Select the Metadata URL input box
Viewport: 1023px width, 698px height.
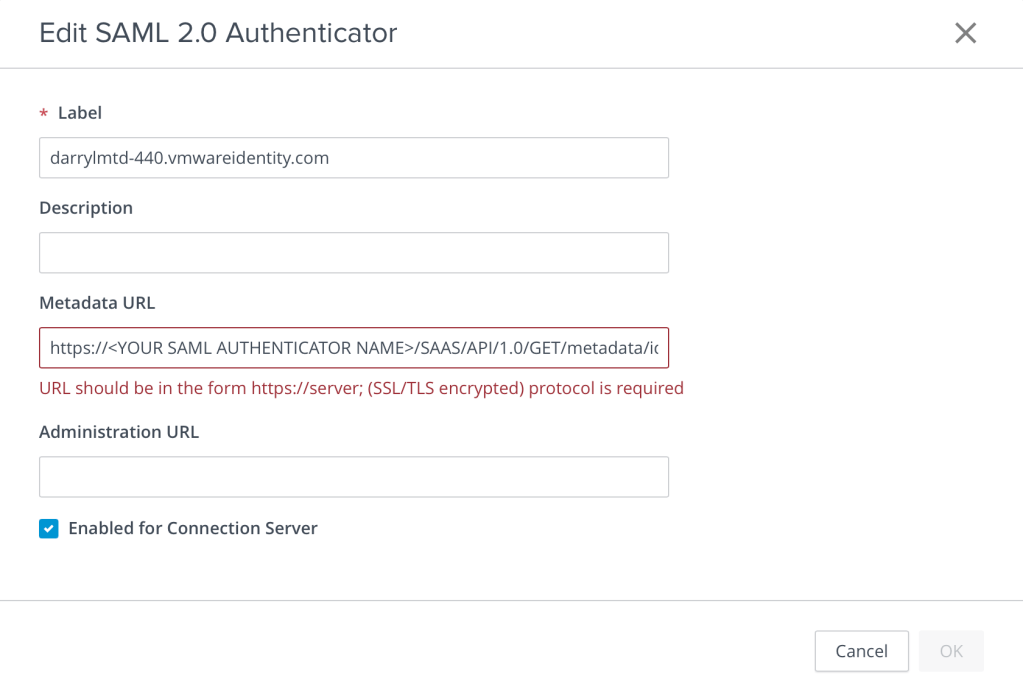coord(353,348)
